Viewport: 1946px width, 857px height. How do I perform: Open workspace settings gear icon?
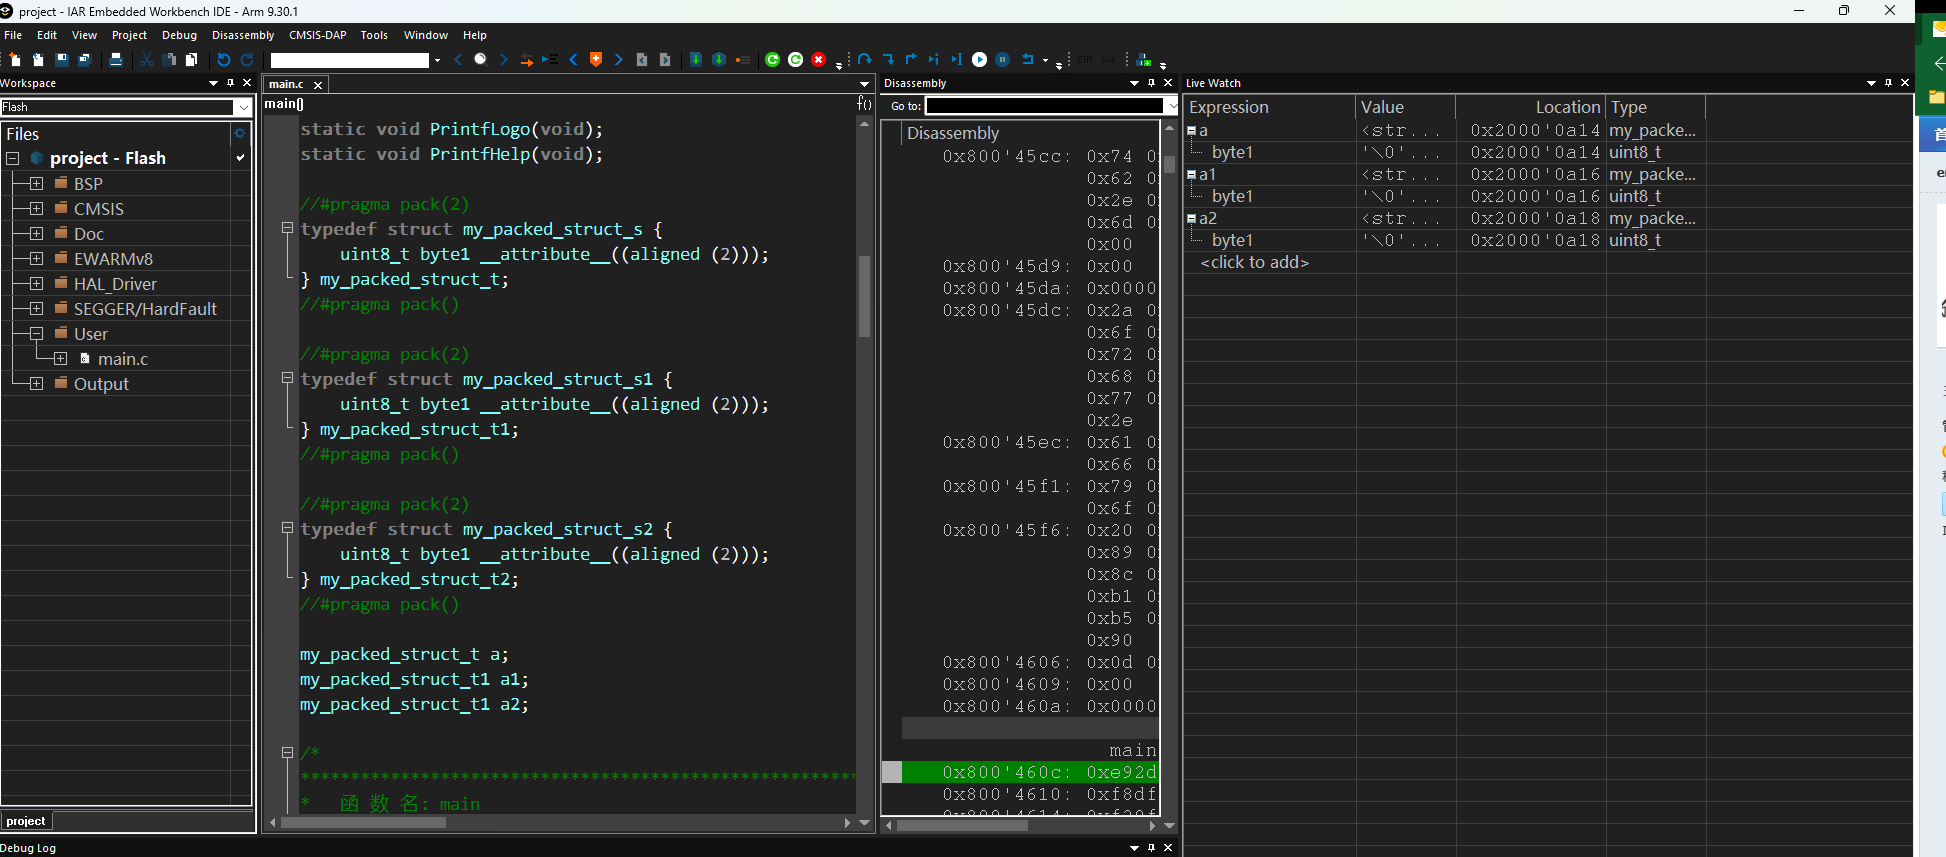(x=240, y=133)
